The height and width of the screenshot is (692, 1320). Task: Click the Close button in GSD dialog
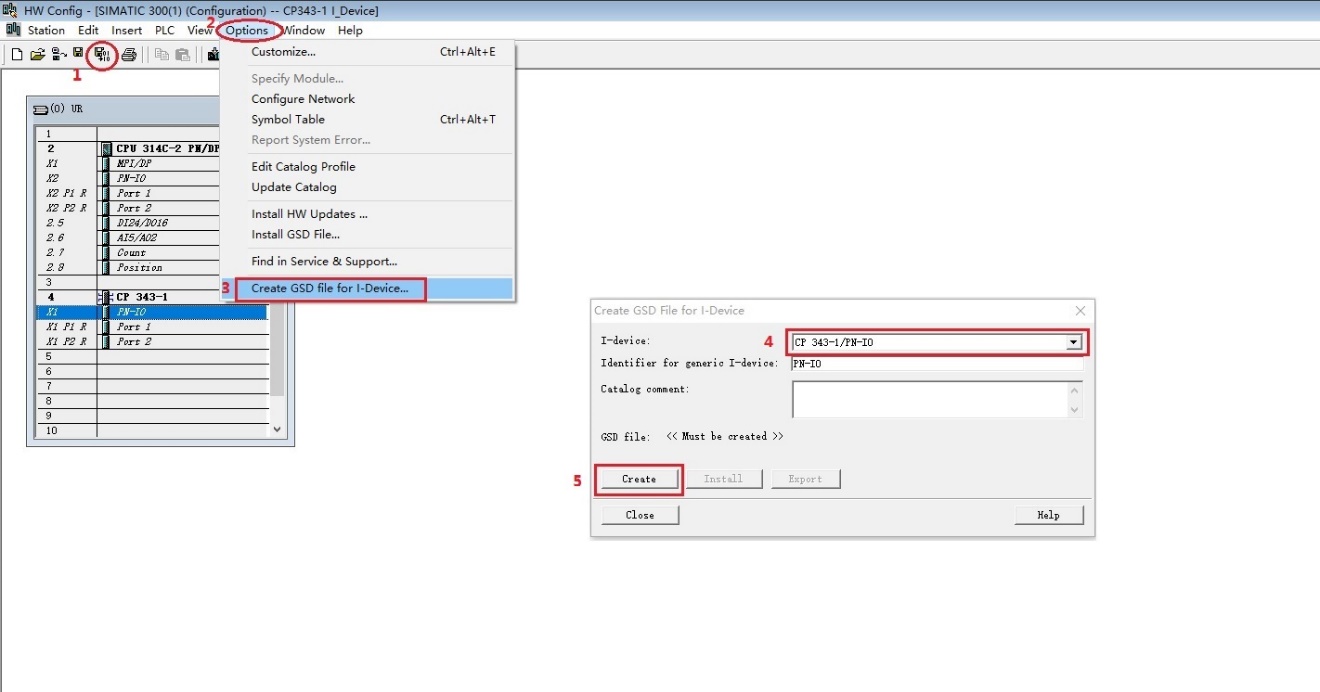click(640, 515)
